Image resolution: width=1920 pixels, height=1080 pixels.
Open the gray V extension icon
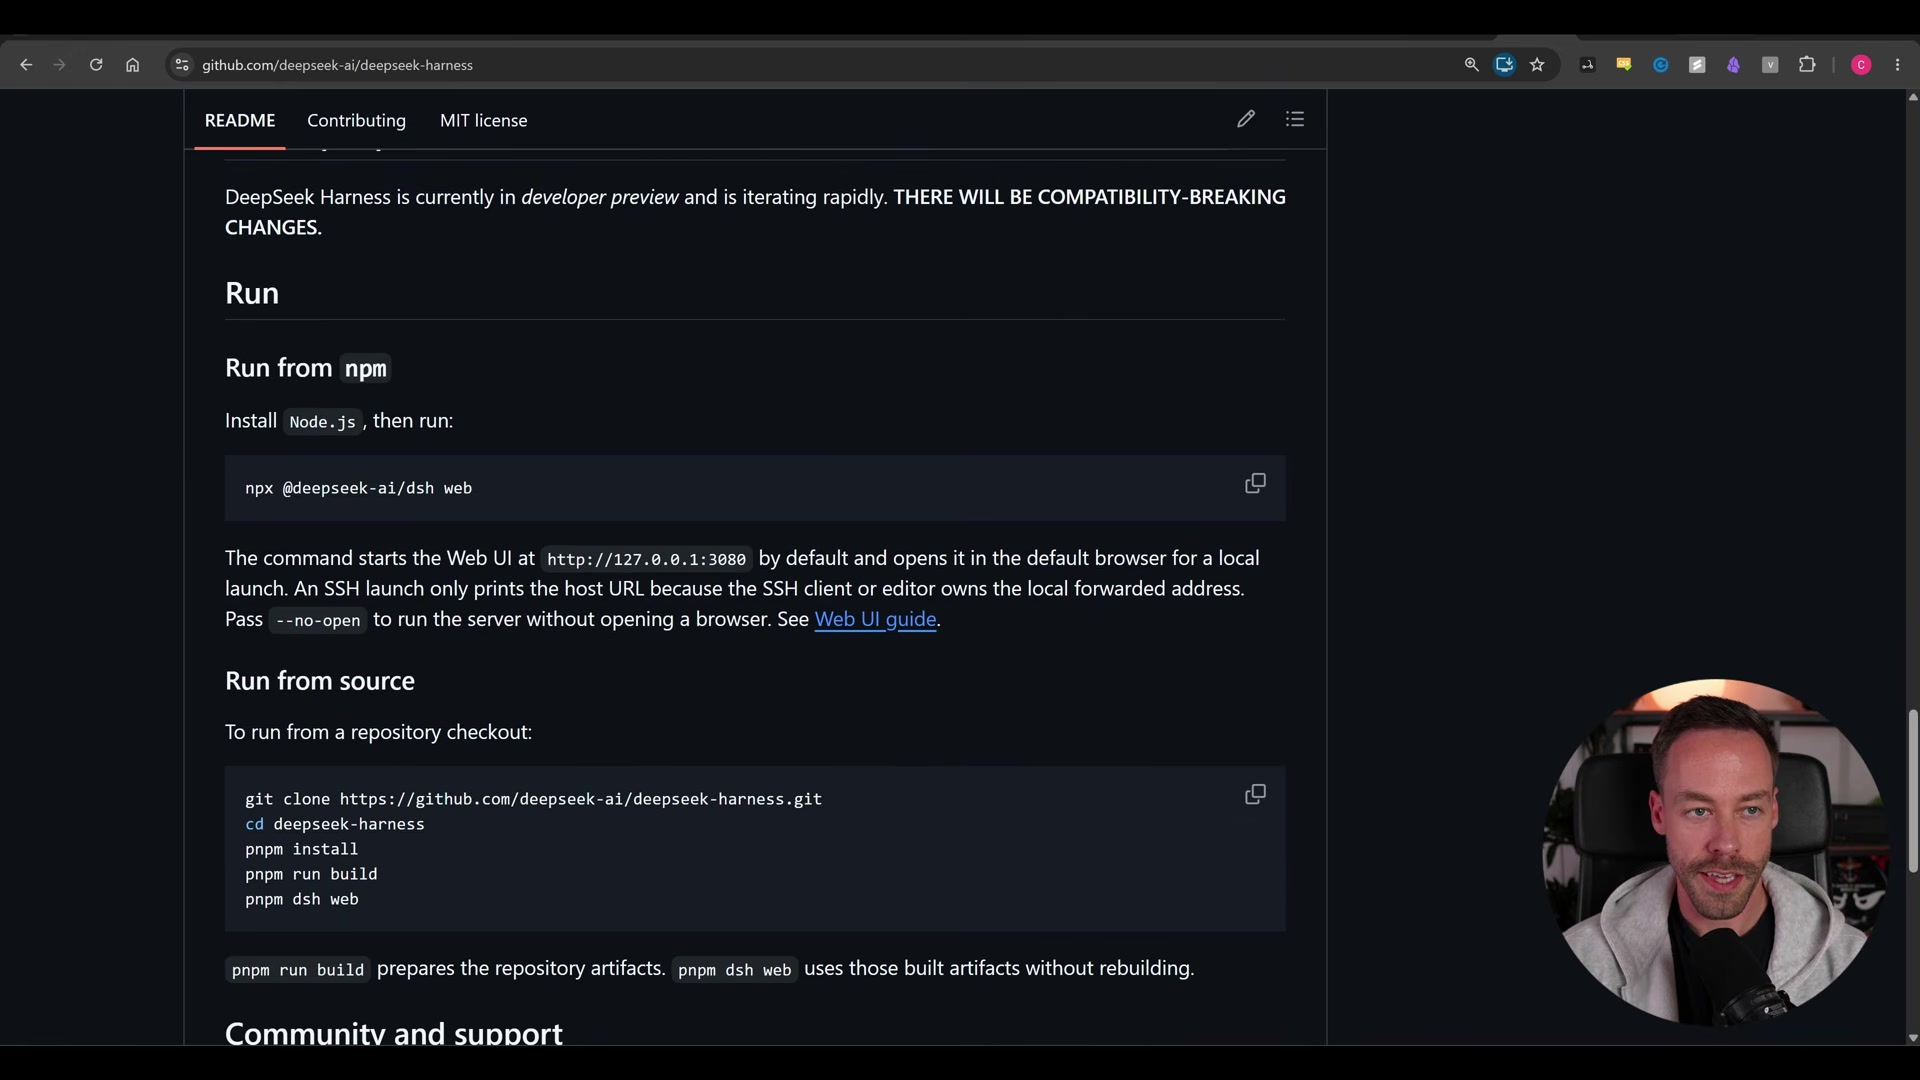coord(1770,65)
